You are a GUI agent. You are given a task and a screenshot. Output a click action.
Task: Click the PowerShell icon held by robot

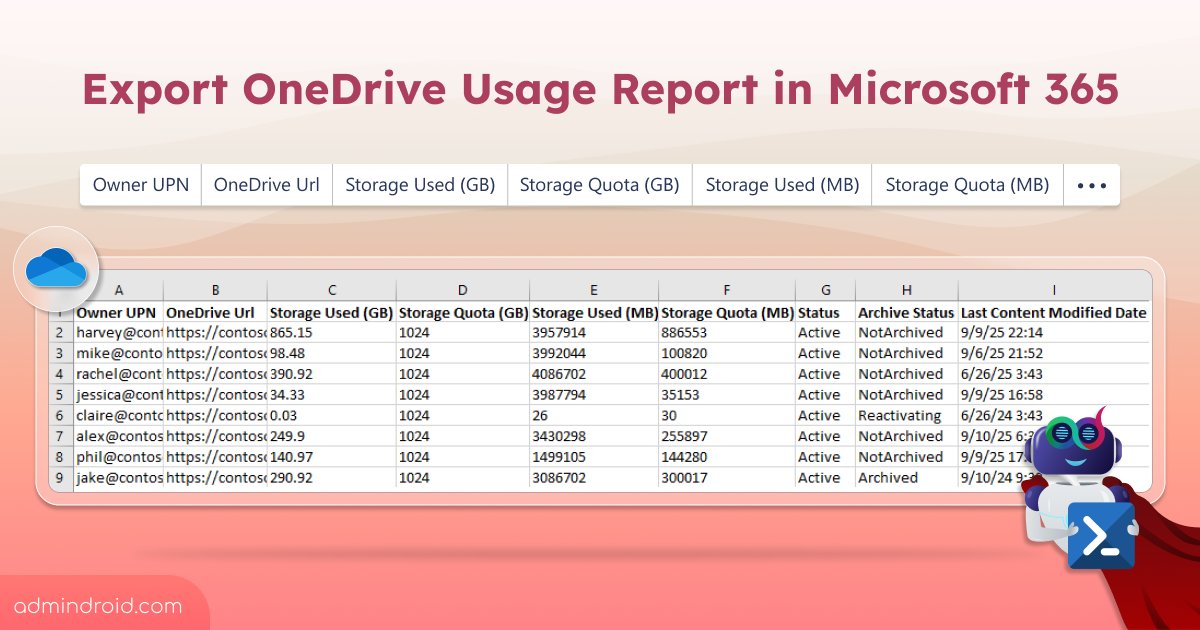click(x=1101, y=536)
